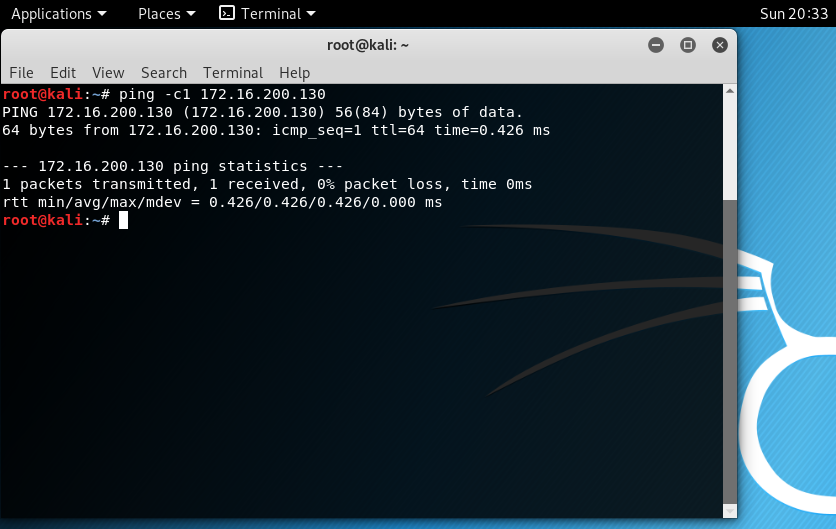The height and width of the screenshot is (529, 836).
Task: Click the scrollbar up arrow
Action: 730,91
